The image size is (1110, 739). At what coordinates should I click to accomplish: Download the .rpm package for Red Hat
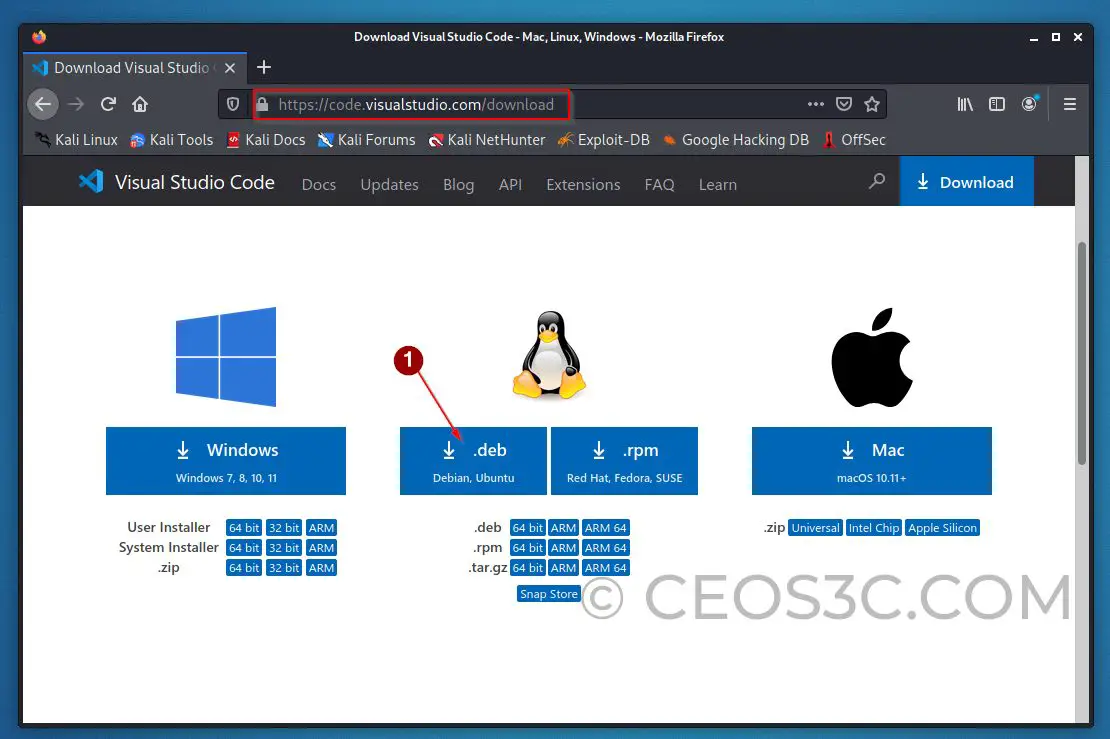coord(624,461)
